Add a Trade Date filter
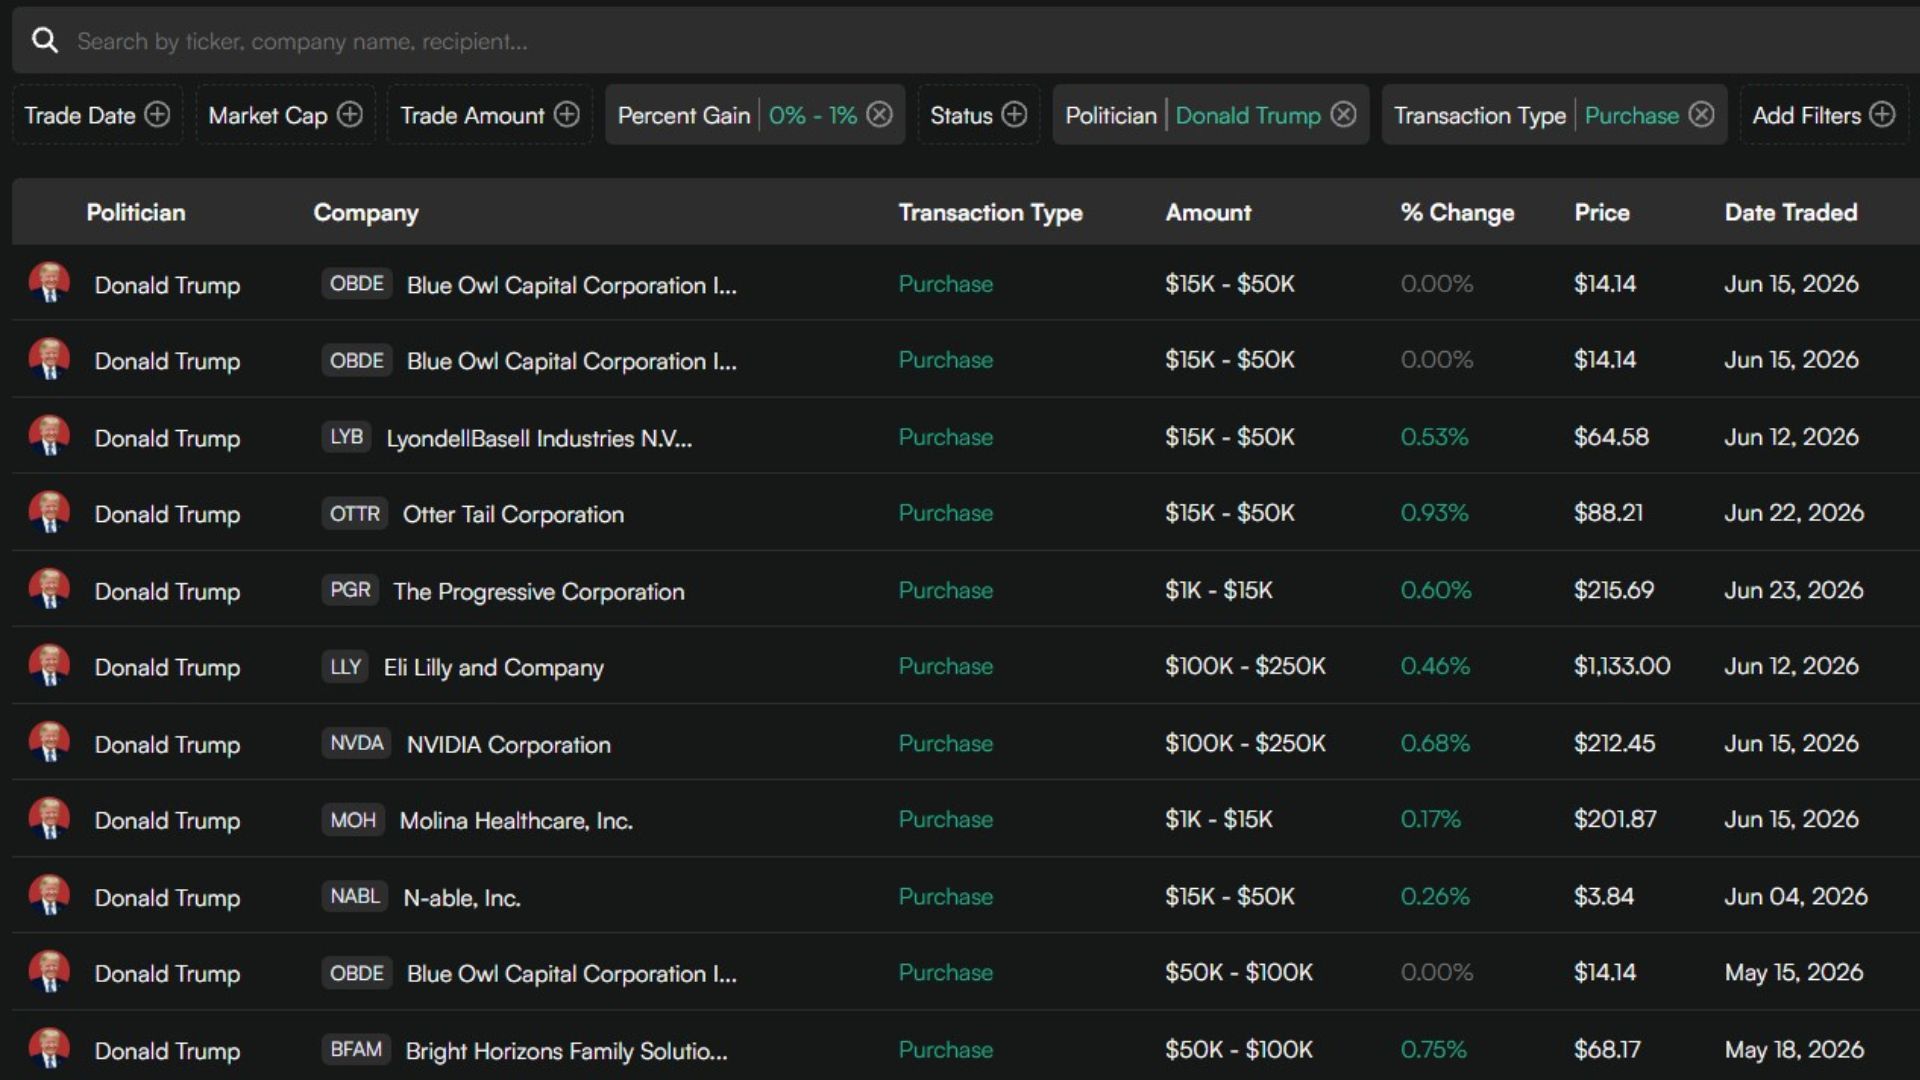1920x1080 pixels. click(x=97, y=115)
